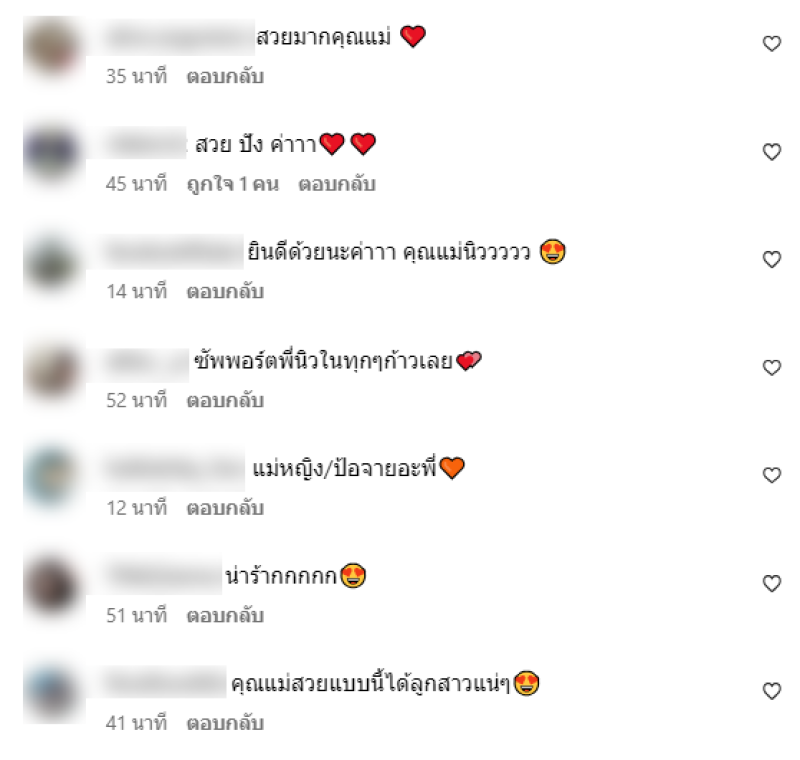Like the comment "ซัพพอร์ตพี่นิวในทุกๆก้าวเลย"
This screenshot has width=800, height=760.
coord(771,367)
